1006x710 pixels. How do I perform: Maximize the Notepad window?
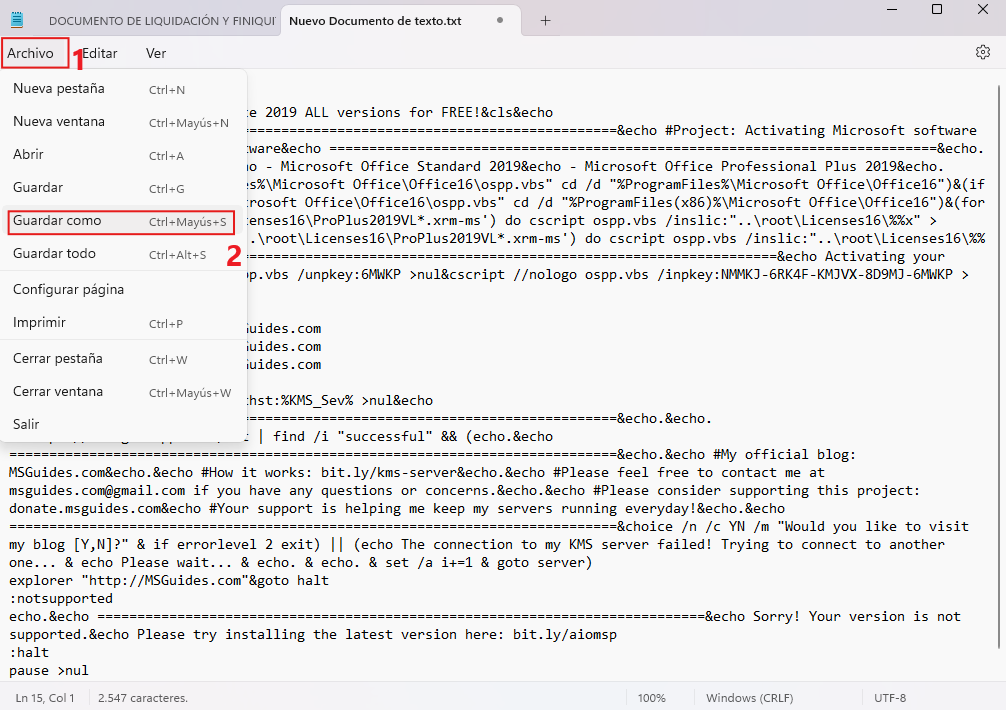pyautogui.click(x=937, y=10)
